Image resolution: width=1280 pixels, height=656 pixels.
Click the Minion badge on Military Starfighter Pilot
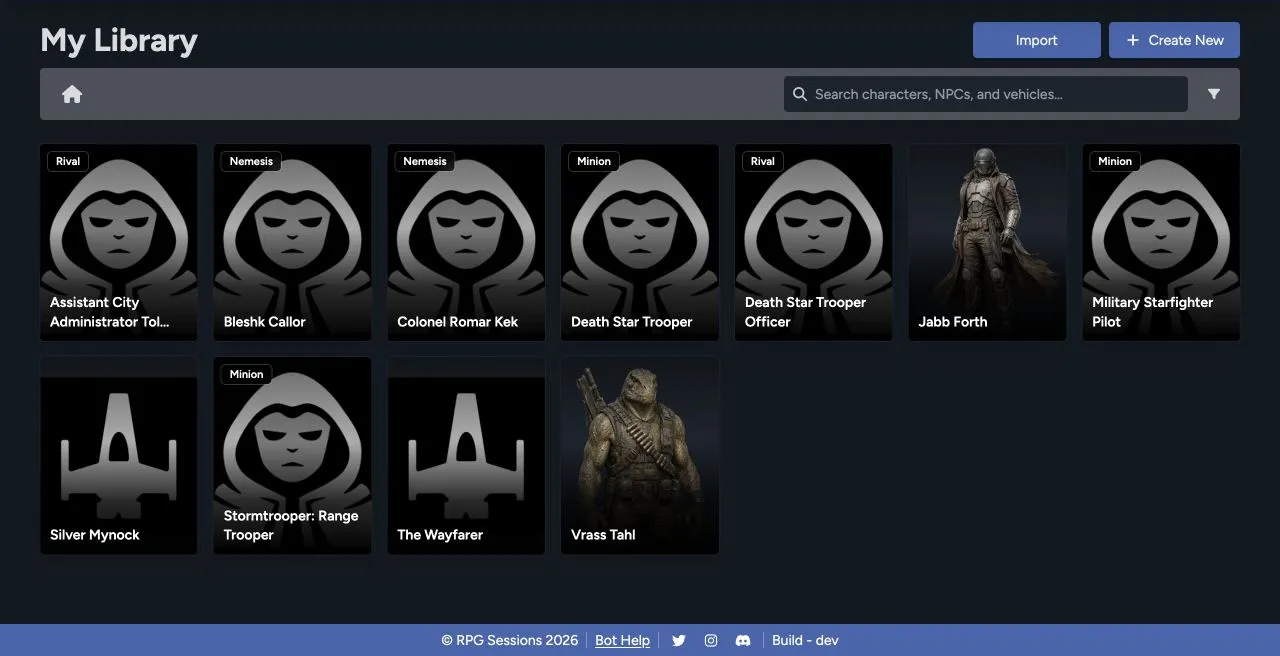coord(1115,161)
